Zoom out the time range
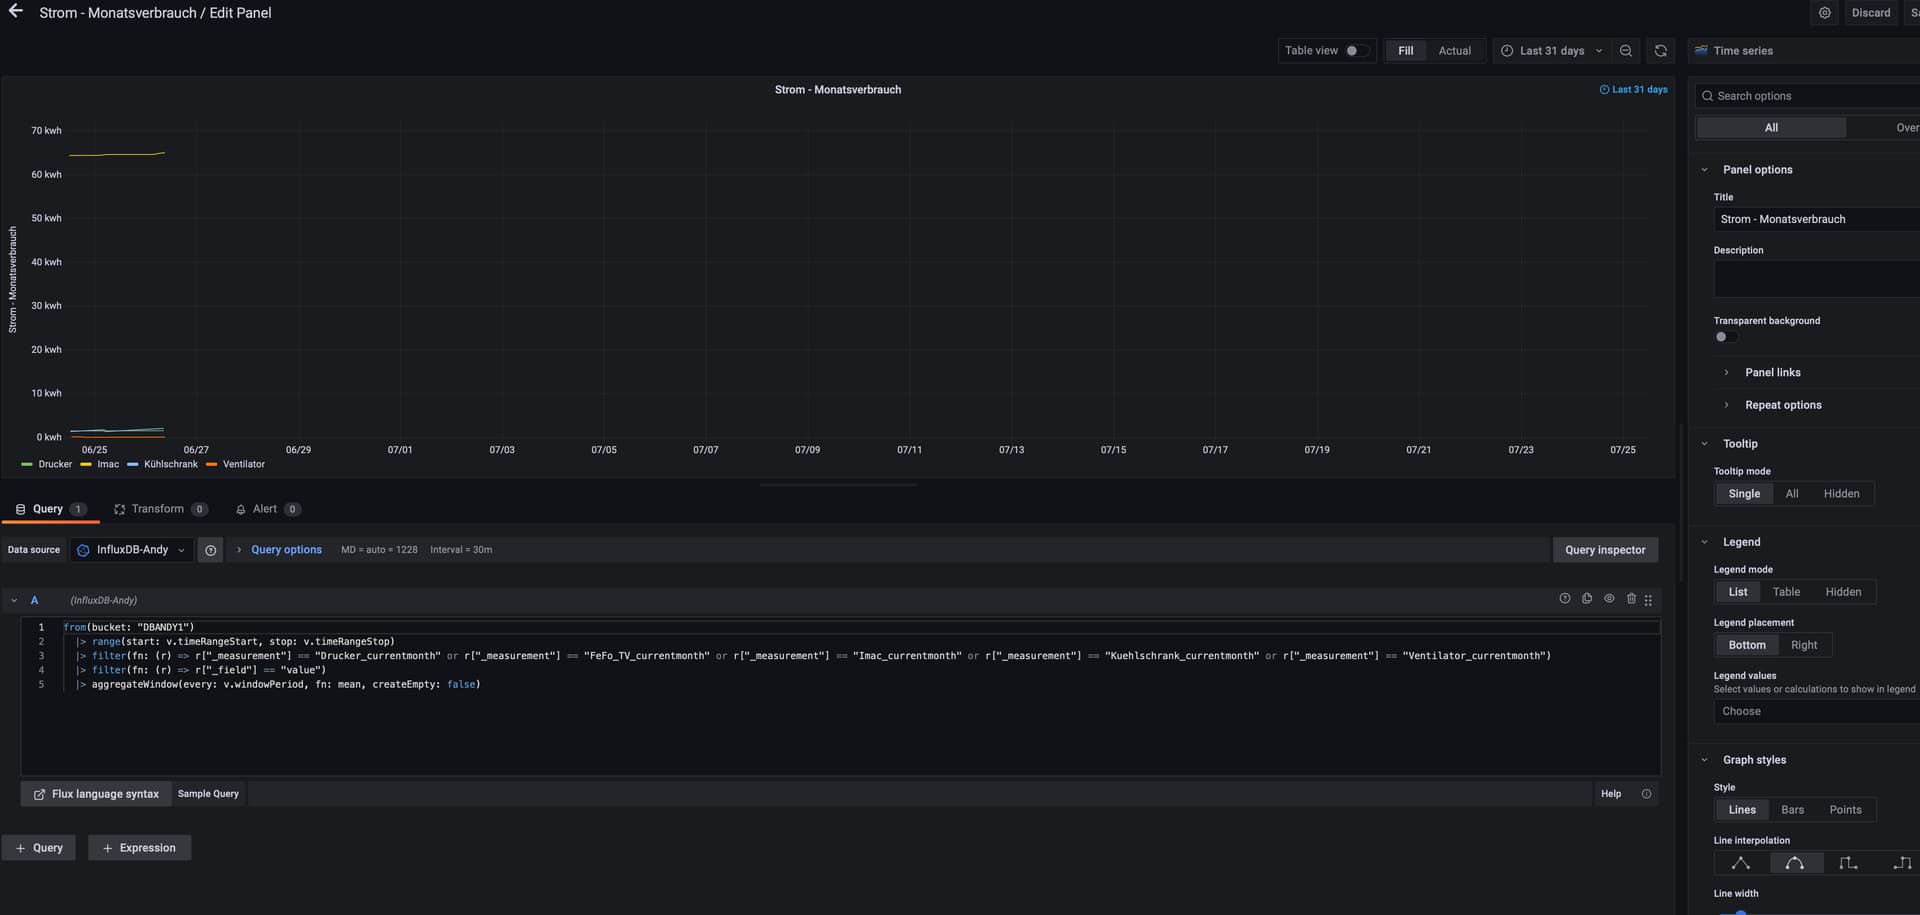 (1626, 51)
